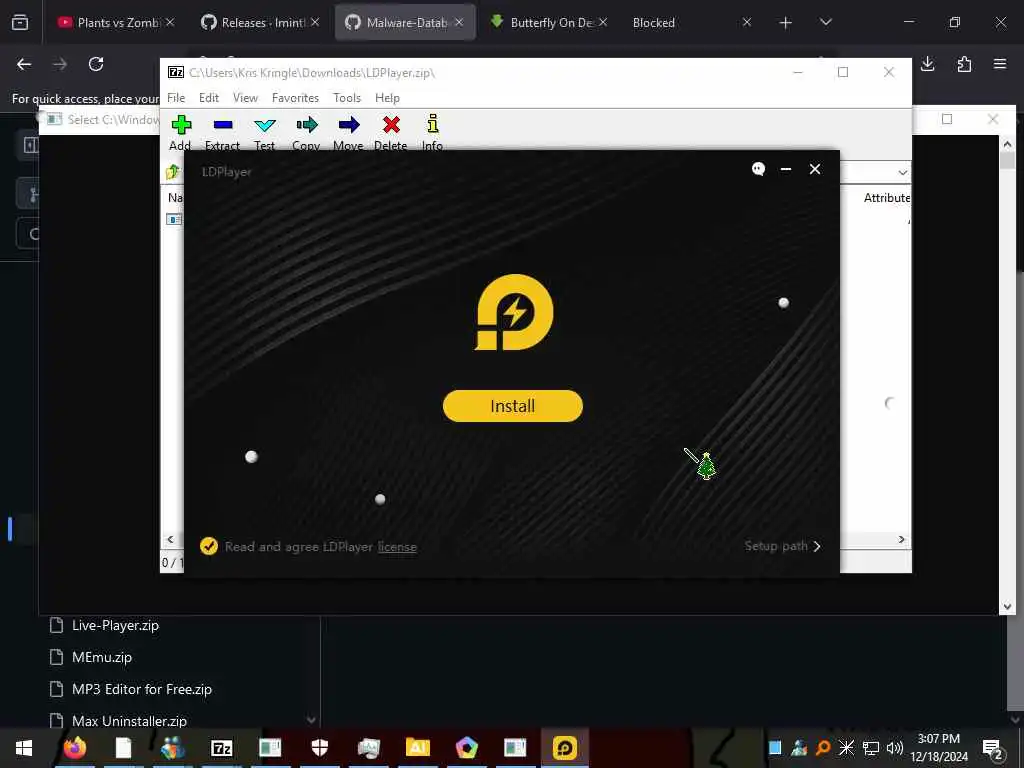Expand the Setup path option
This screenshot has width=1024, height=768.
[x=782, y=546]
